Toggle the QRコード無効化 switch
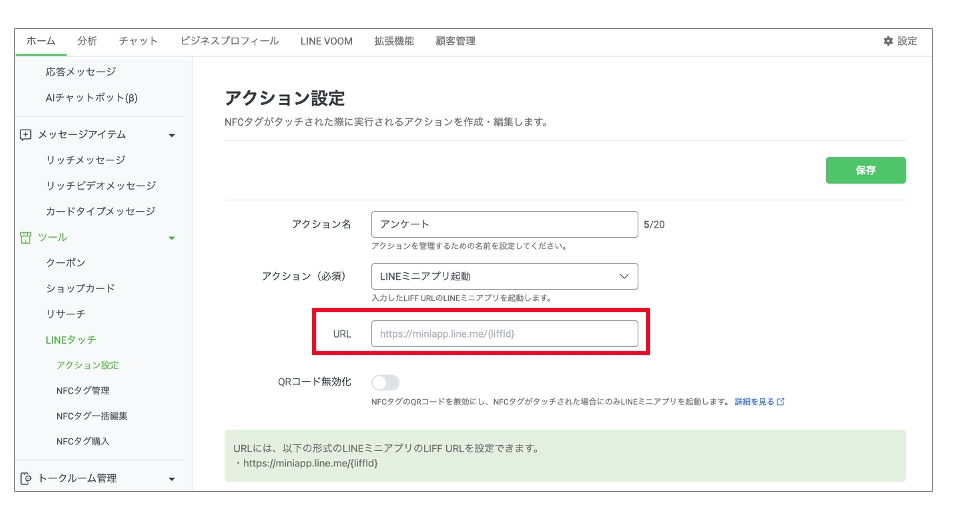Screen dimensions: 953x511 coord(385,382)
